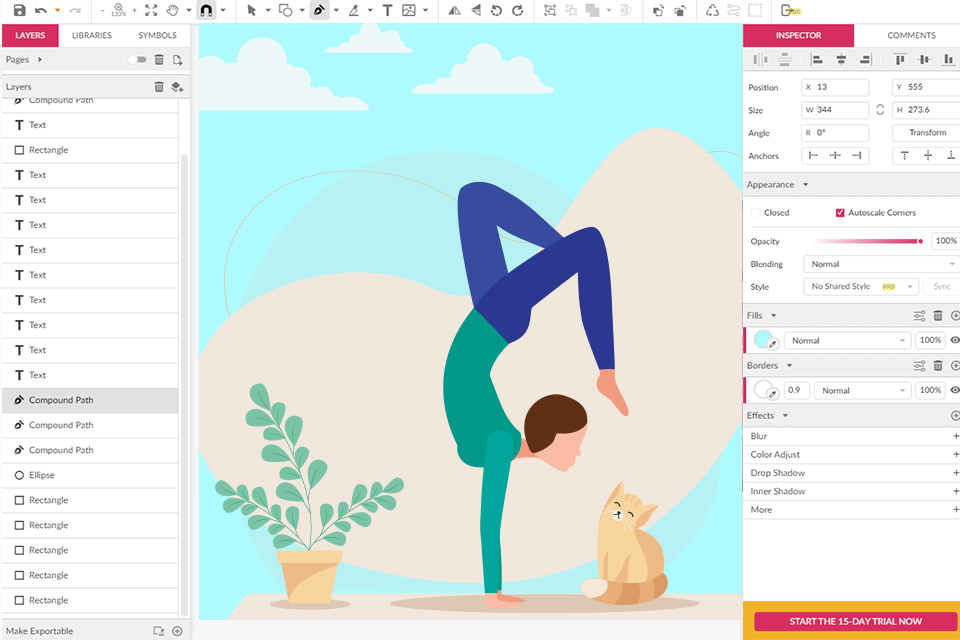Select the Image insert tool

409,10
